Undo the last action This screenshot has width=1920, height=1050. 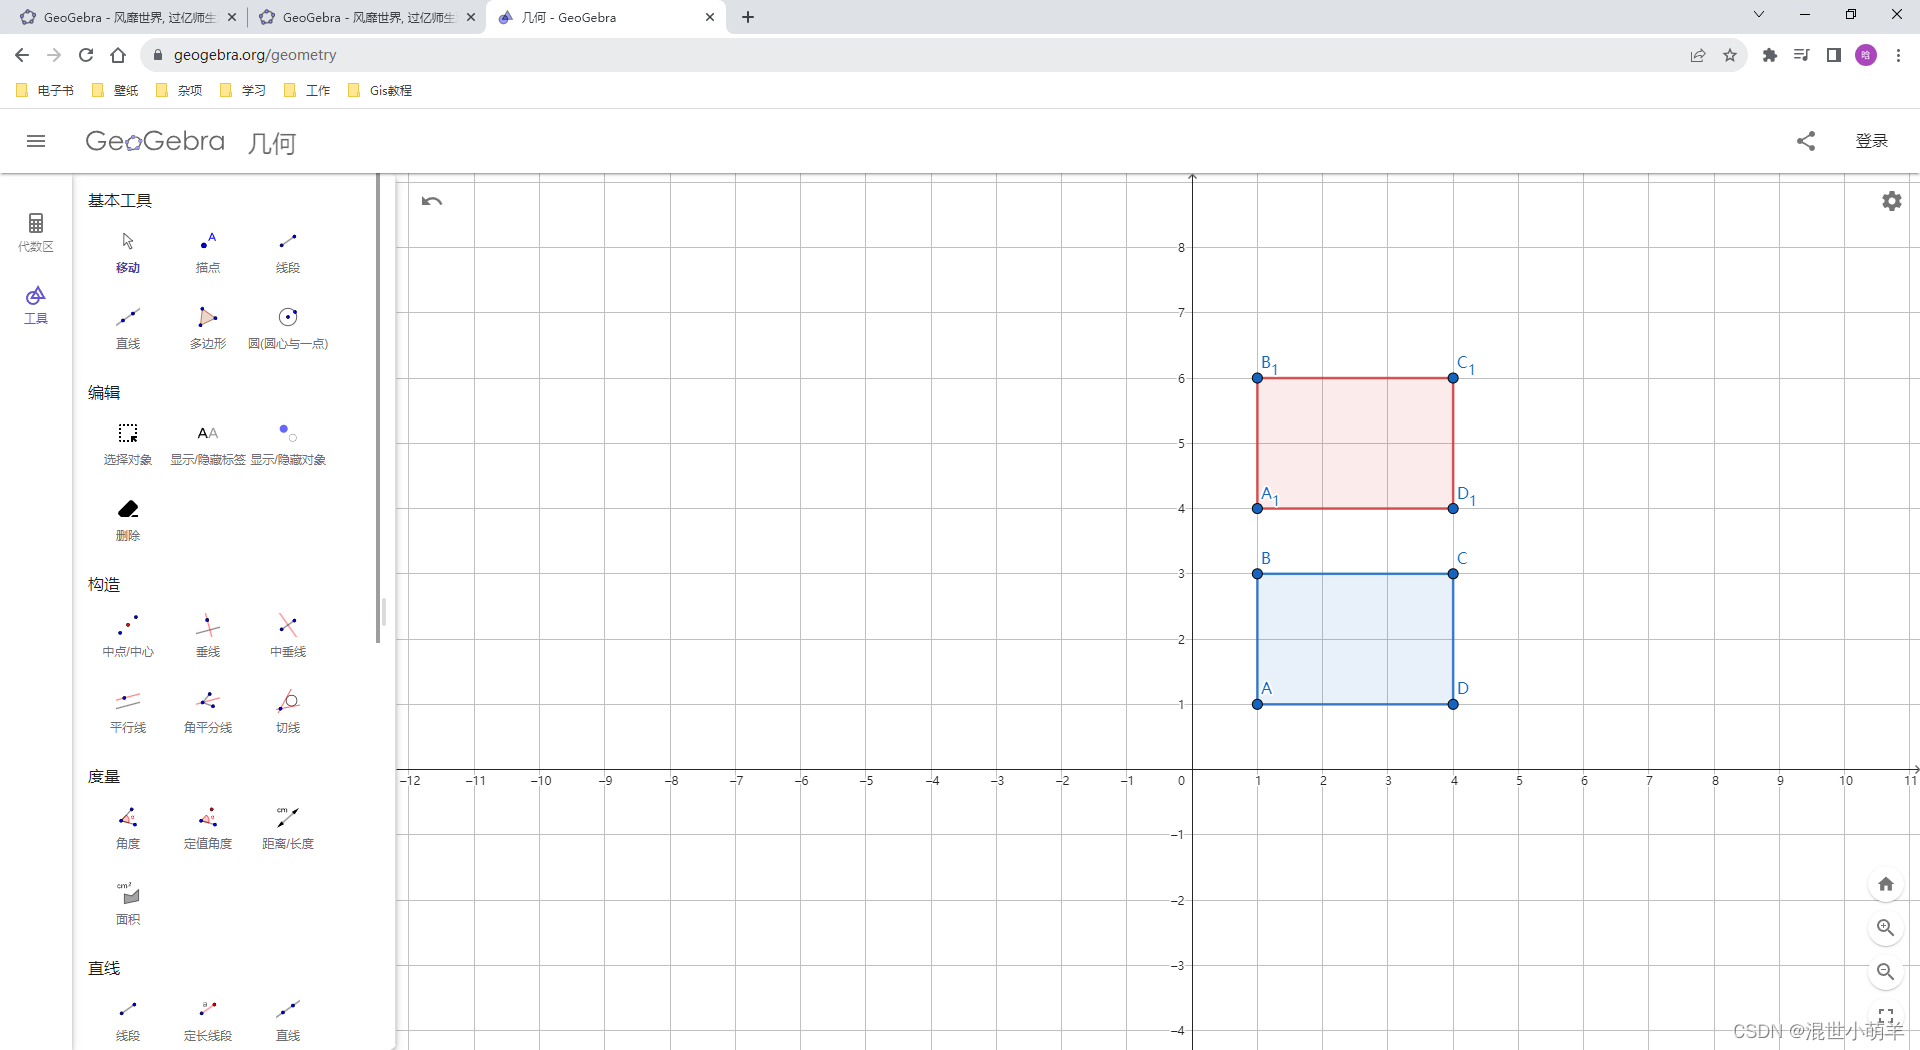(432, 201)
